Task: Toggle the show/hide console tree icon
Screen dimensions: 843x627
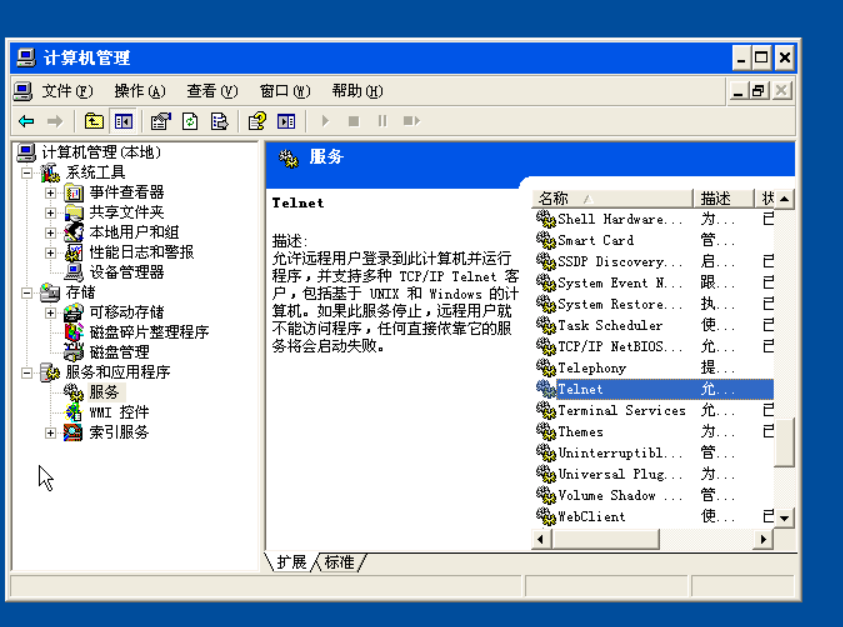Action: (124, 122)
